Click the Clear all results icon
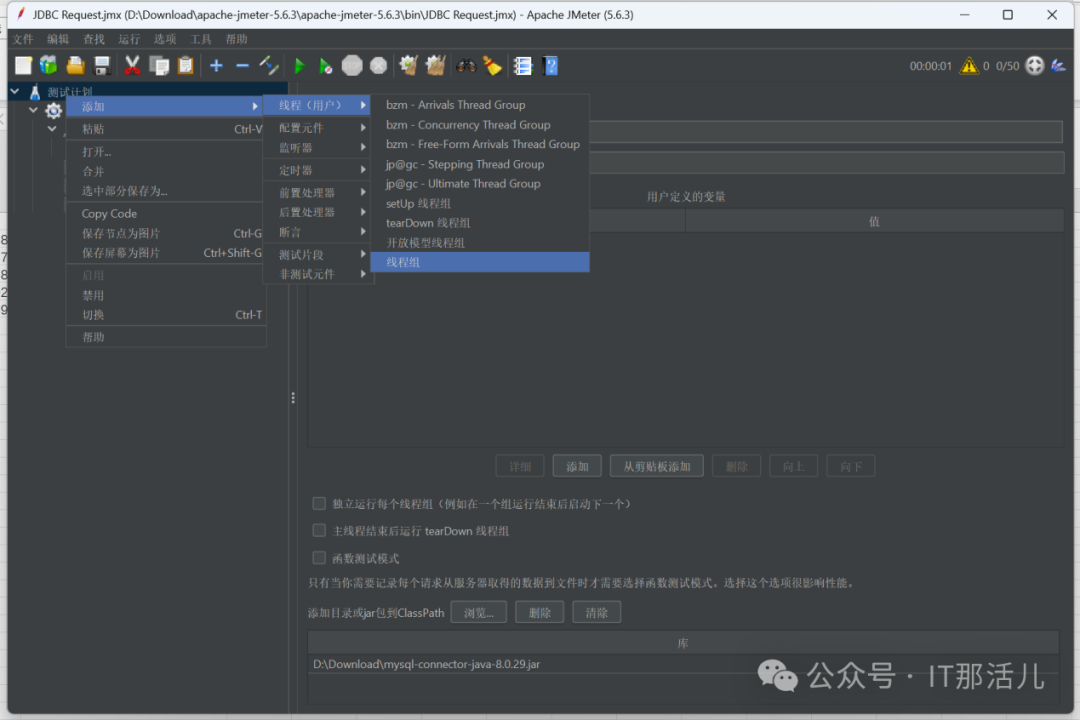 tap(435, 65)
